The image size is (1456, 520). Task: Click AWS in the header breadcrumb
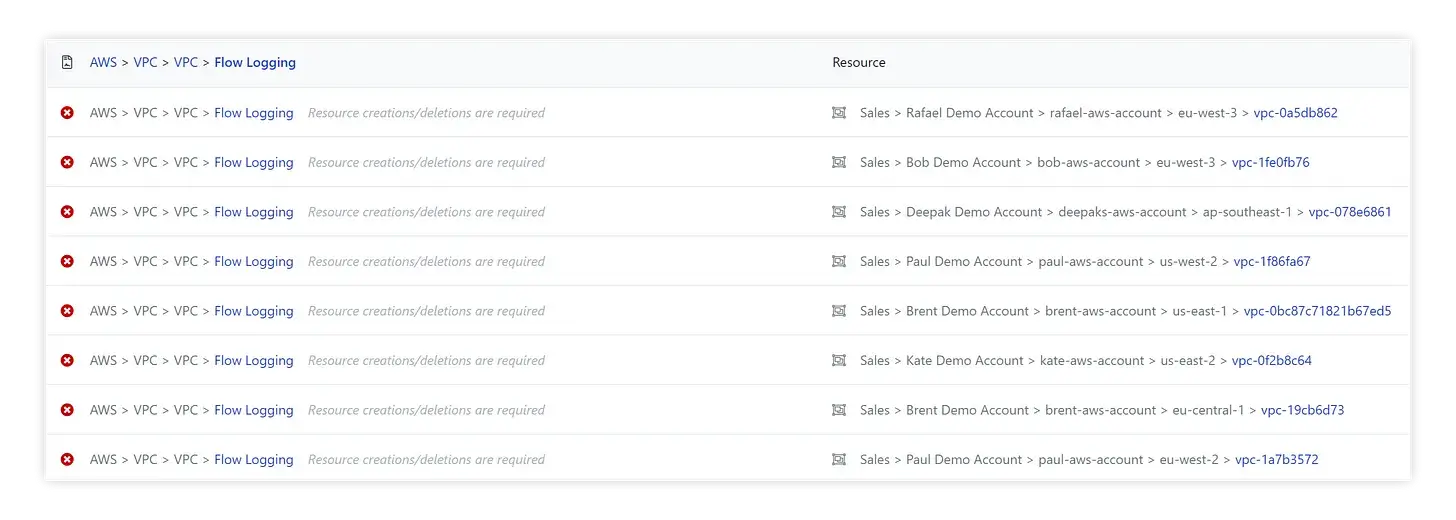103,62
